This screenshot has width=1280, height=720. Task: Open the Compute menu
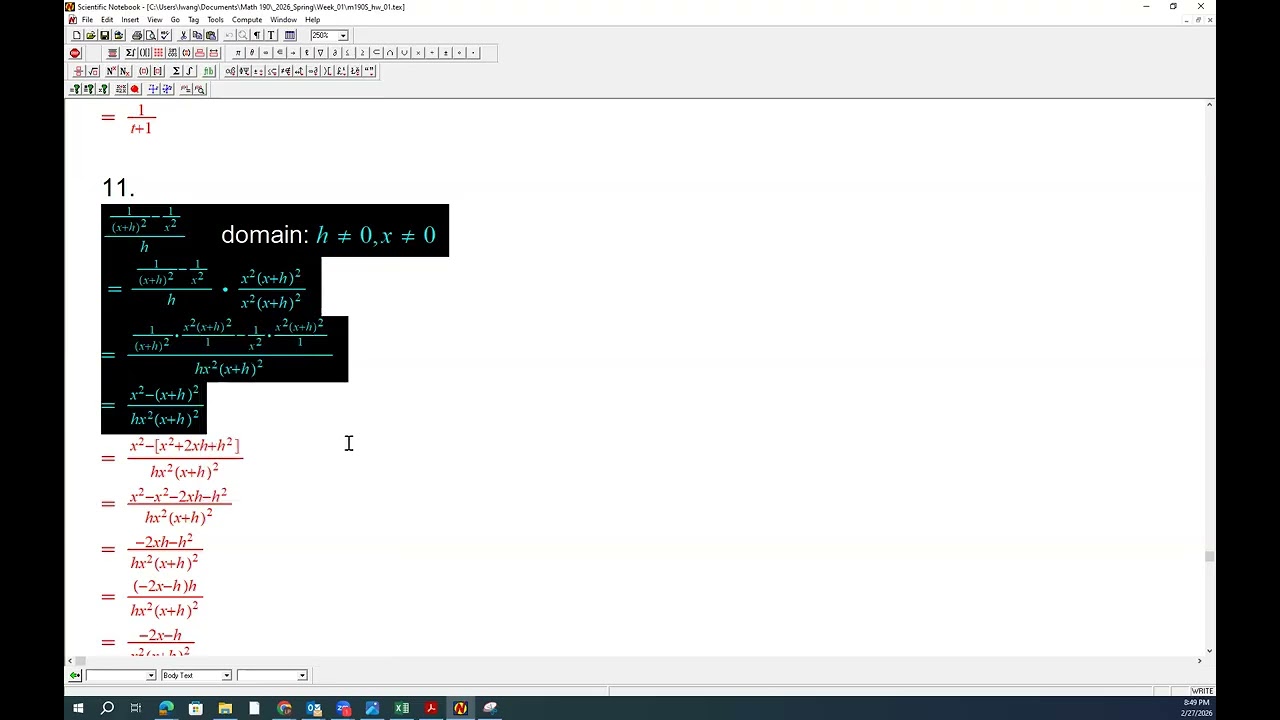(x=247, y=20)
